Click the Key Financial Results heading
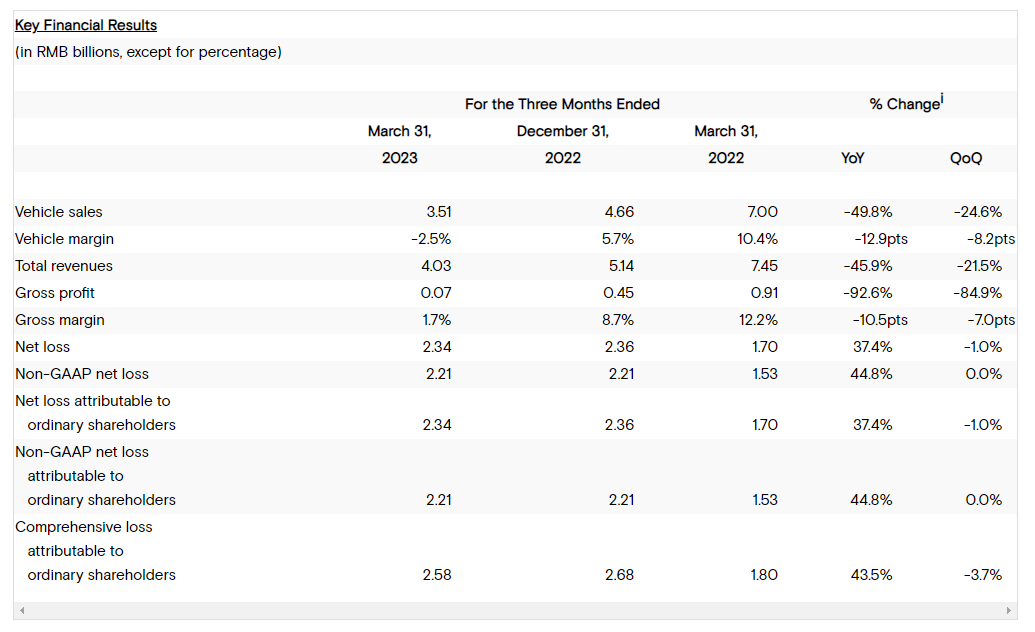Image resolution: width=1035 pixels, height=632 pixels. [x=86, y=25]
